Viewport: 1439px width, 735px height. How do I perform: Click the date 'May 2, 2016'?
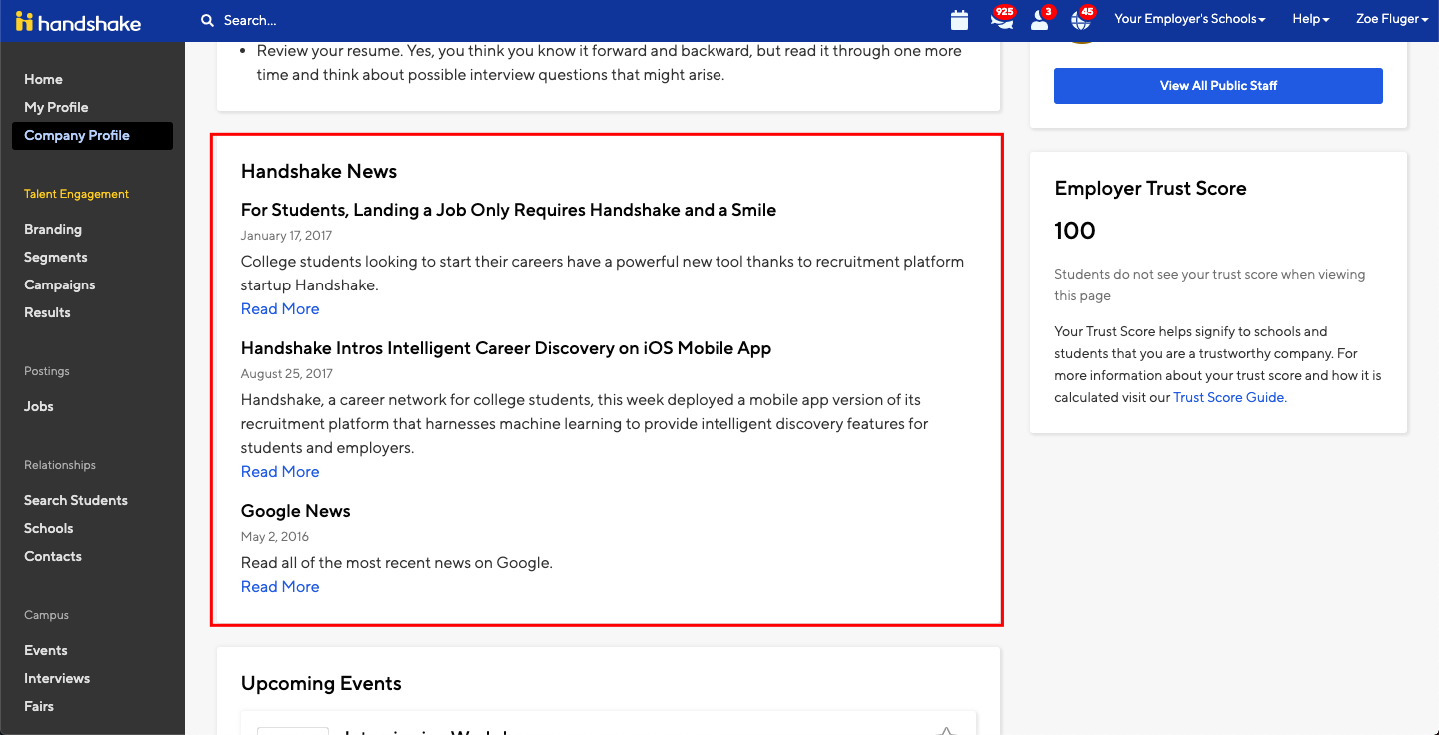click(x=275, y=537)
